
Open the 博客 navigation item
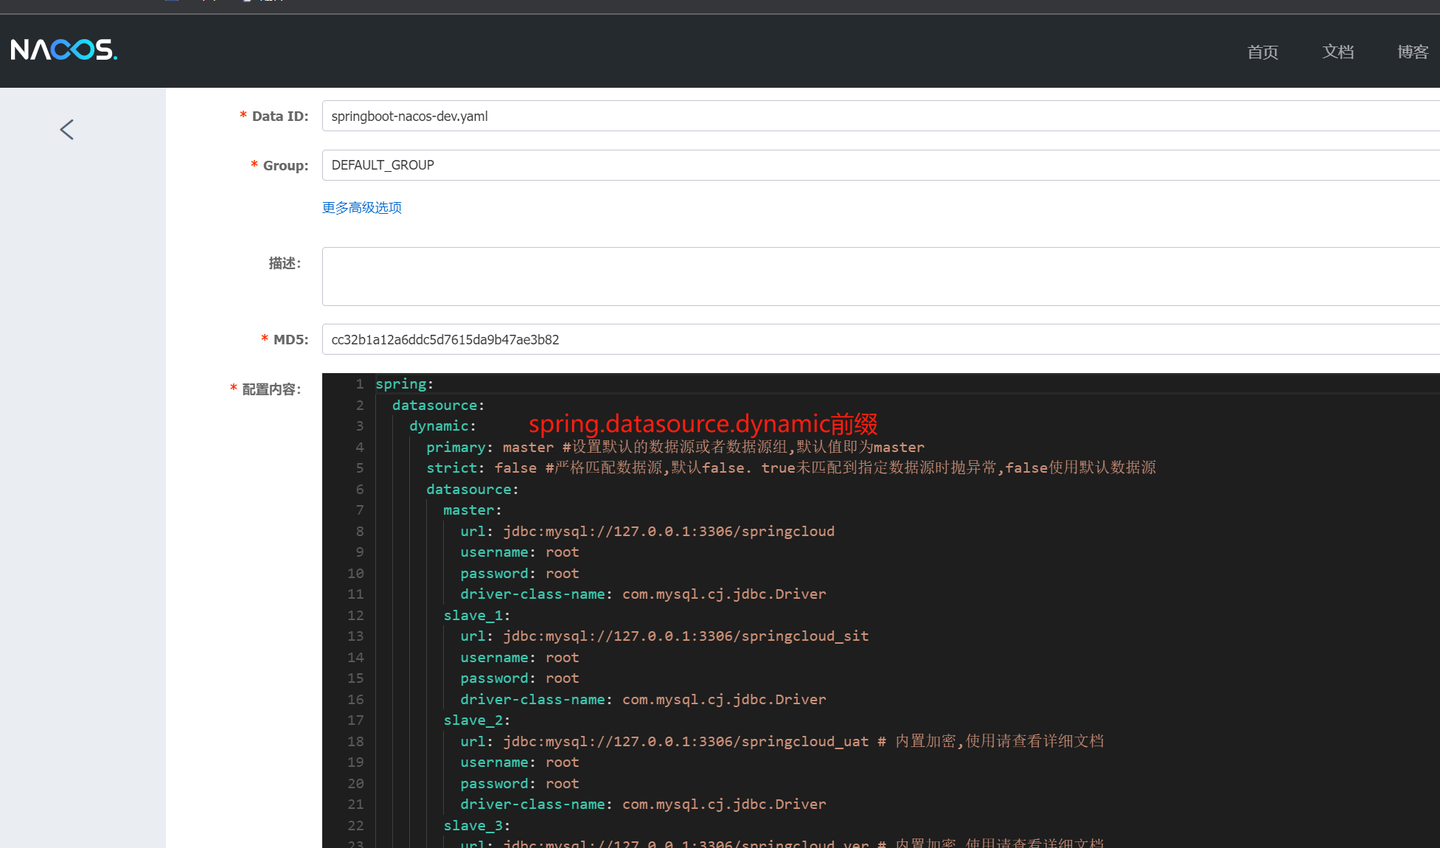click(x=1412, y=52)
